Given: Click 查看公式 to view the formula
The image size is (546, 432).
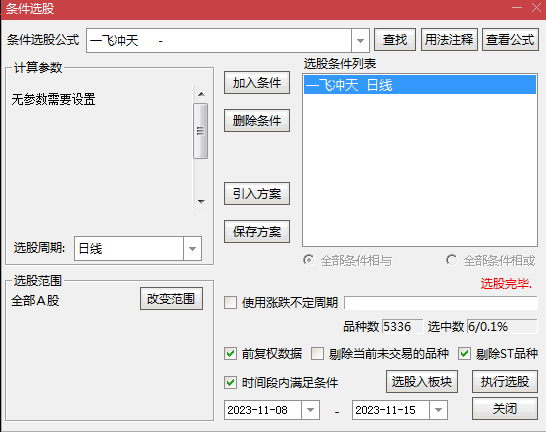Looking at the screenshot, I should pos(510,40).
